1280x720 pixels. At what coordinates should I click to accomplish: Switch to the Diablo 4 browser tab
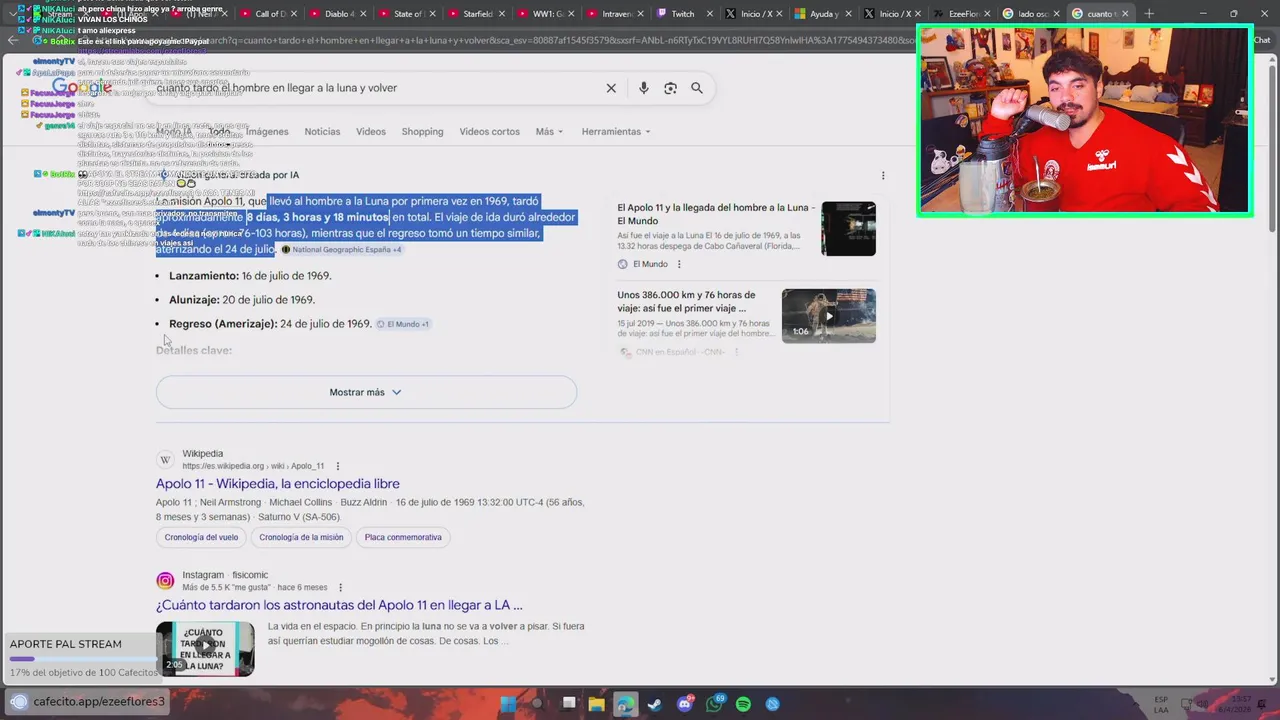pos(338,14)
